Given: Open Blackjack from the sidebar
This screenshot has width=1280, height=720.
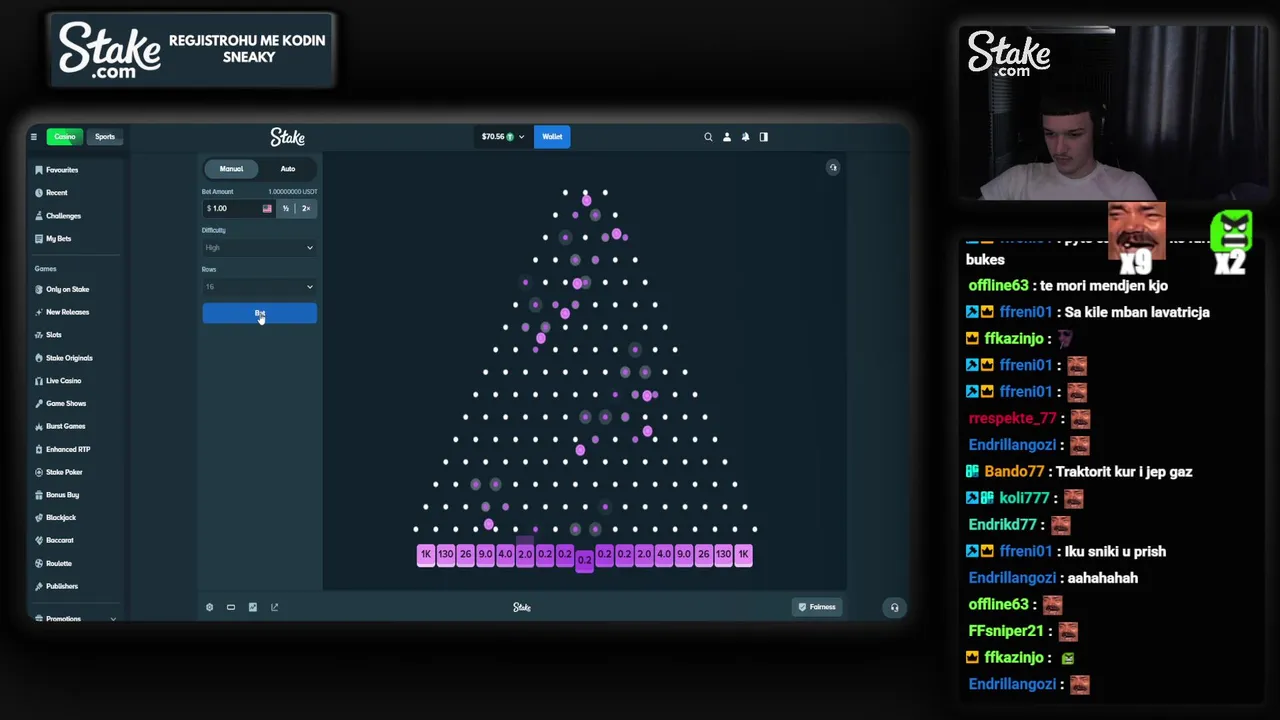Looking at the screenshot, I should tap(61, 518).
